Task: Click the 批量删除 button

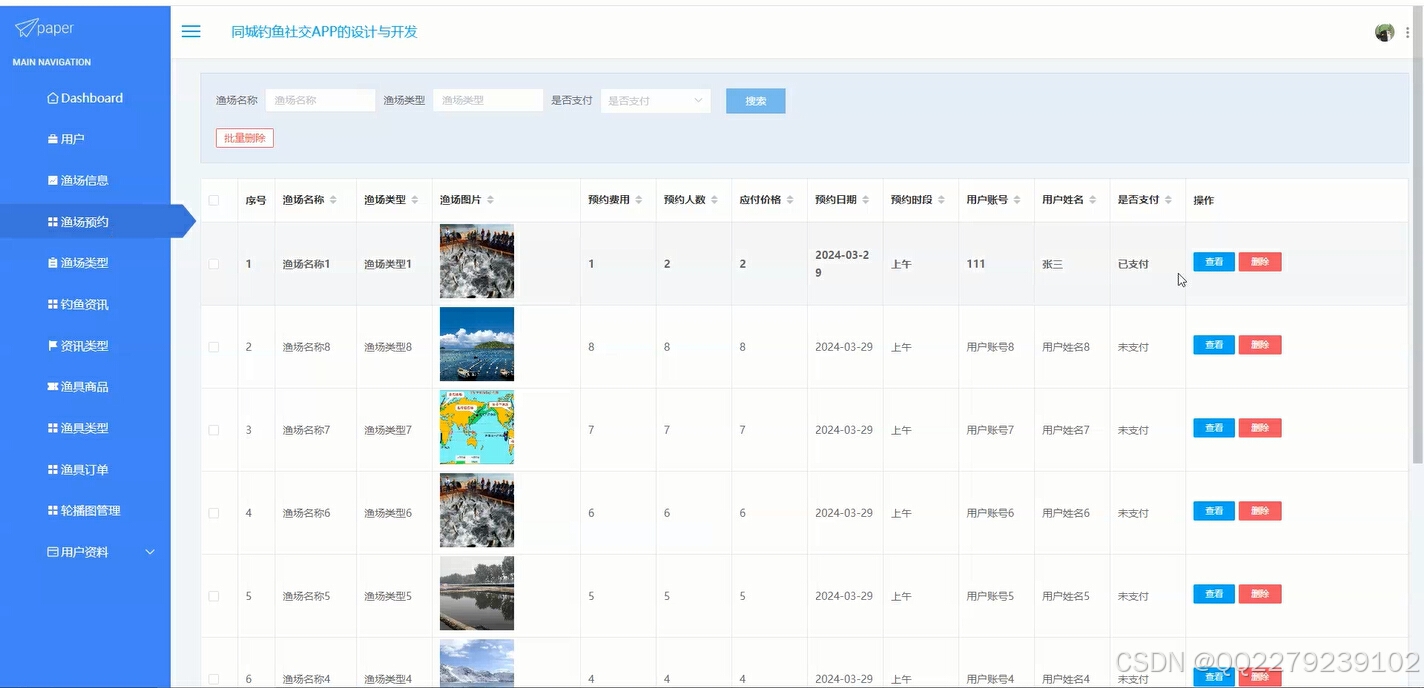Action: click(x=244, y=137)
